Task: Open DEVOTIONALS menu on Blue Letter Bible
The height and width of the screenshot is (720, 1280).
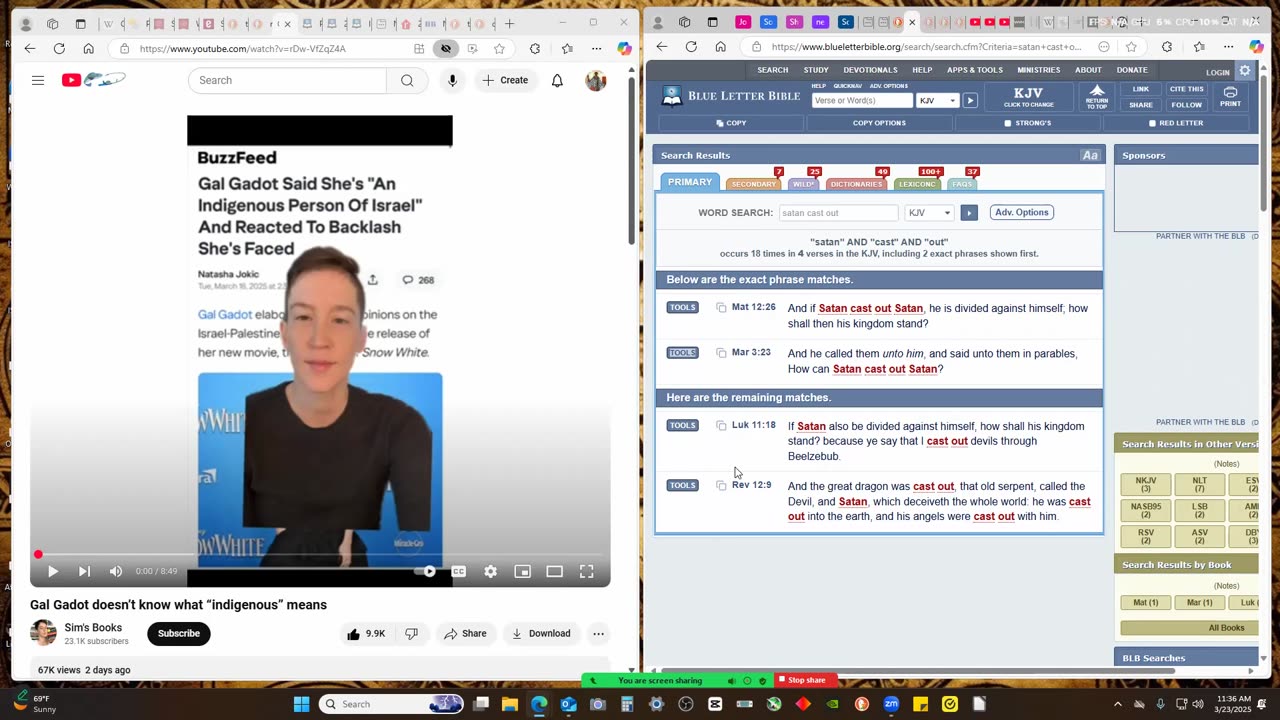Action: coord(870,70)
